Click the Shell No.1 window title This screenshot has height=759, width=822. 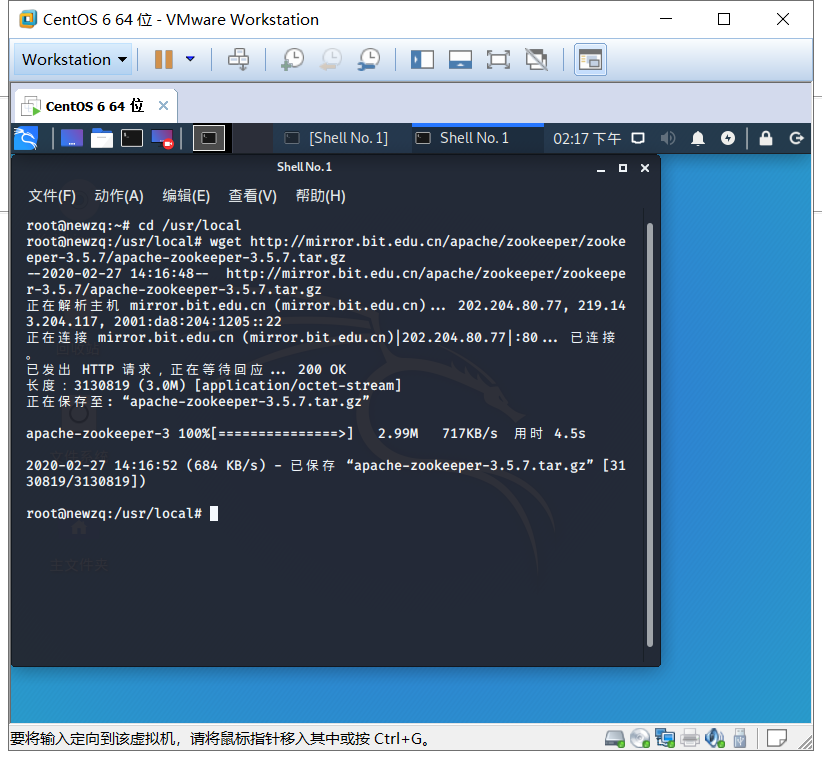(304, 167)
